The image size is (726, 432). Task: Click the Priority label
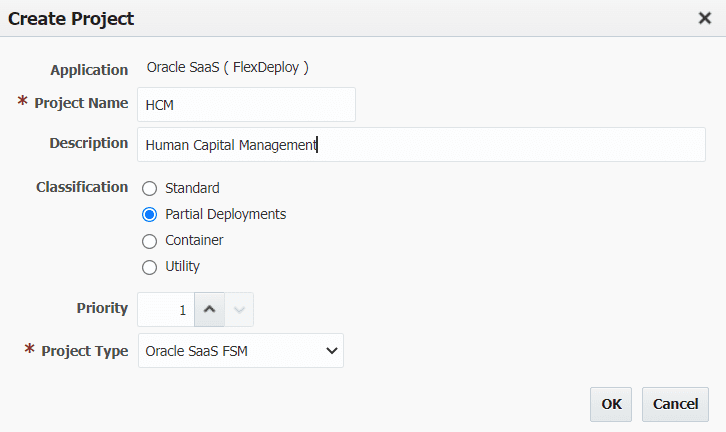102,308
